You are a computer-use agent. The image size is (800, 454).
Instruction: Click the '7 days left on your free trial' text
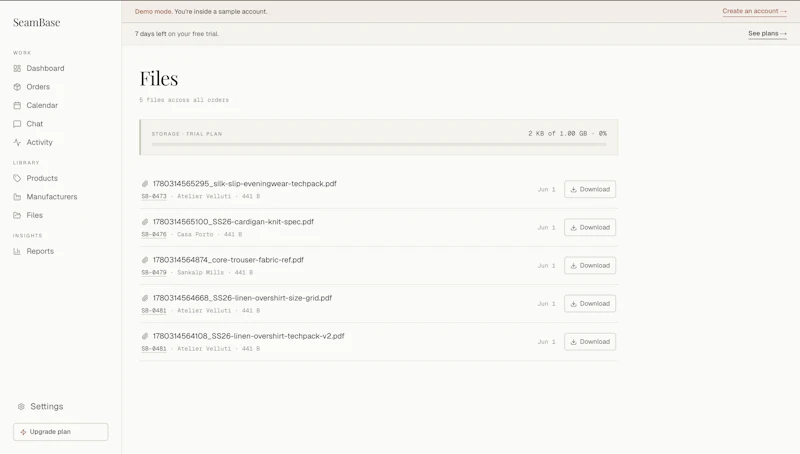point(177,34)
